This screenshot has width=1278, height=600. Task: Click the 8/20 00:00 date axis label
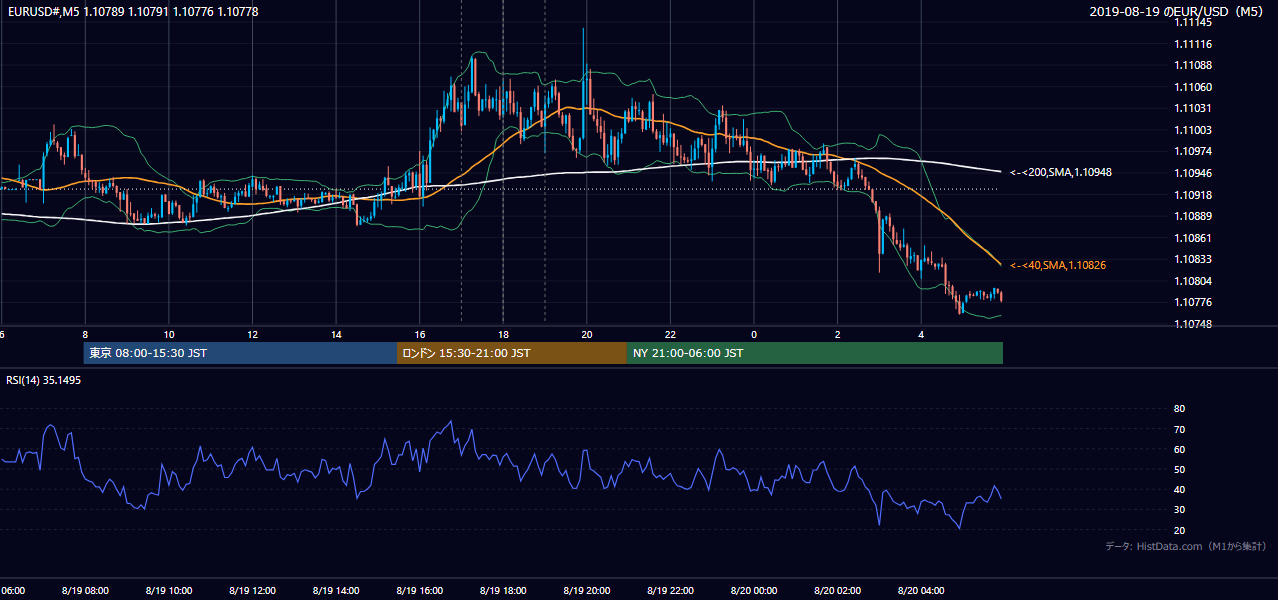[754, 590]
